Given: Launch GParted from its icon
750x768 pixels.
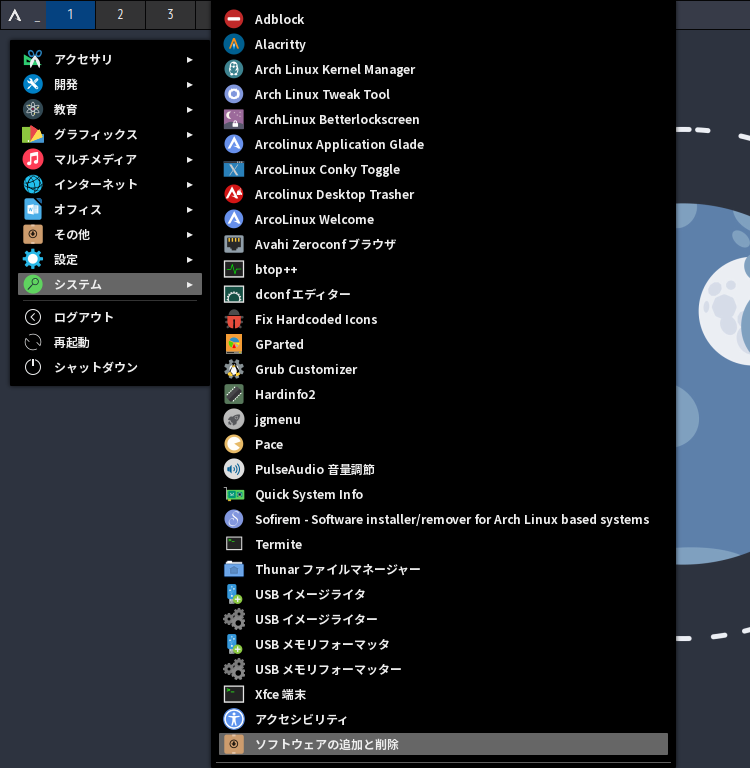Looking at the screenshot, I should pos(234,344).
